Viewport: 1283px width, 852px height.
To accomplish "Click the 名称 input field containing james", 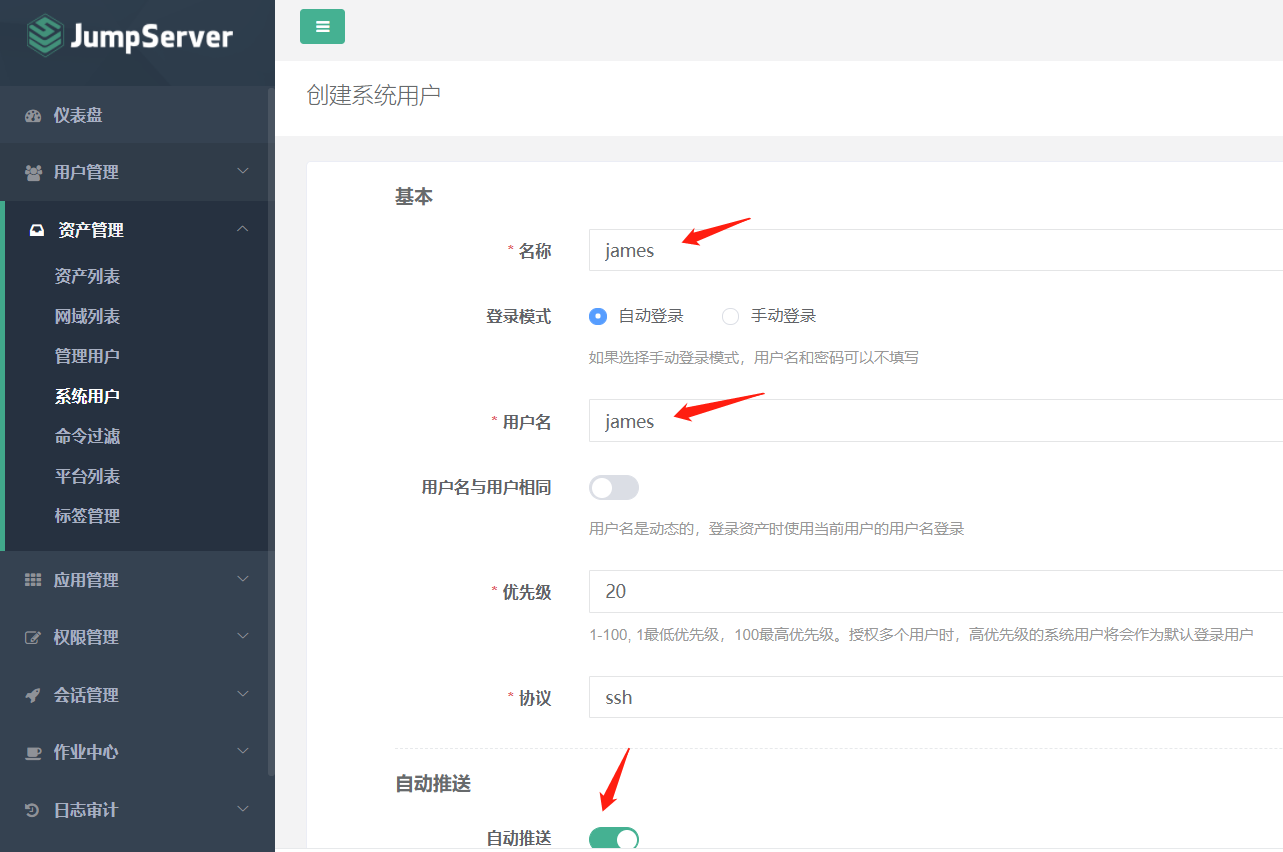I will point(936,250).
